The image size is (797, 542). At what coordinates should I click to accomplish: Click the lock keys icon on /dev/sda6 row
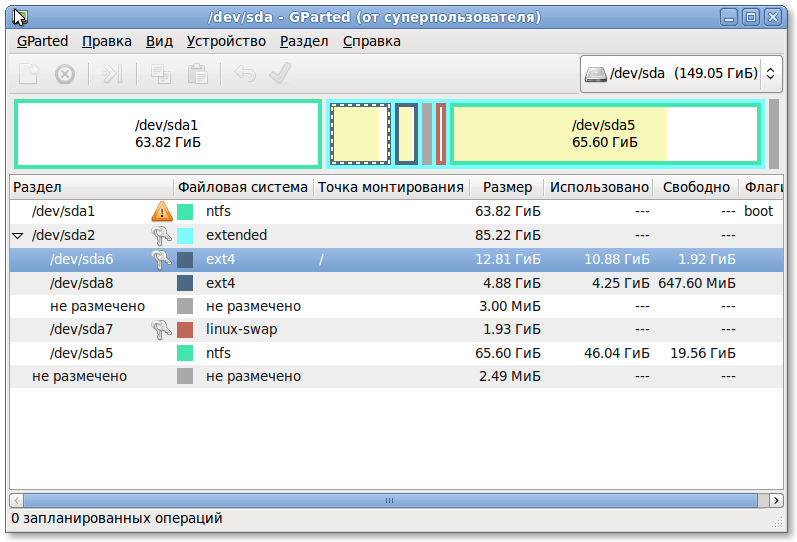[162, 259]
